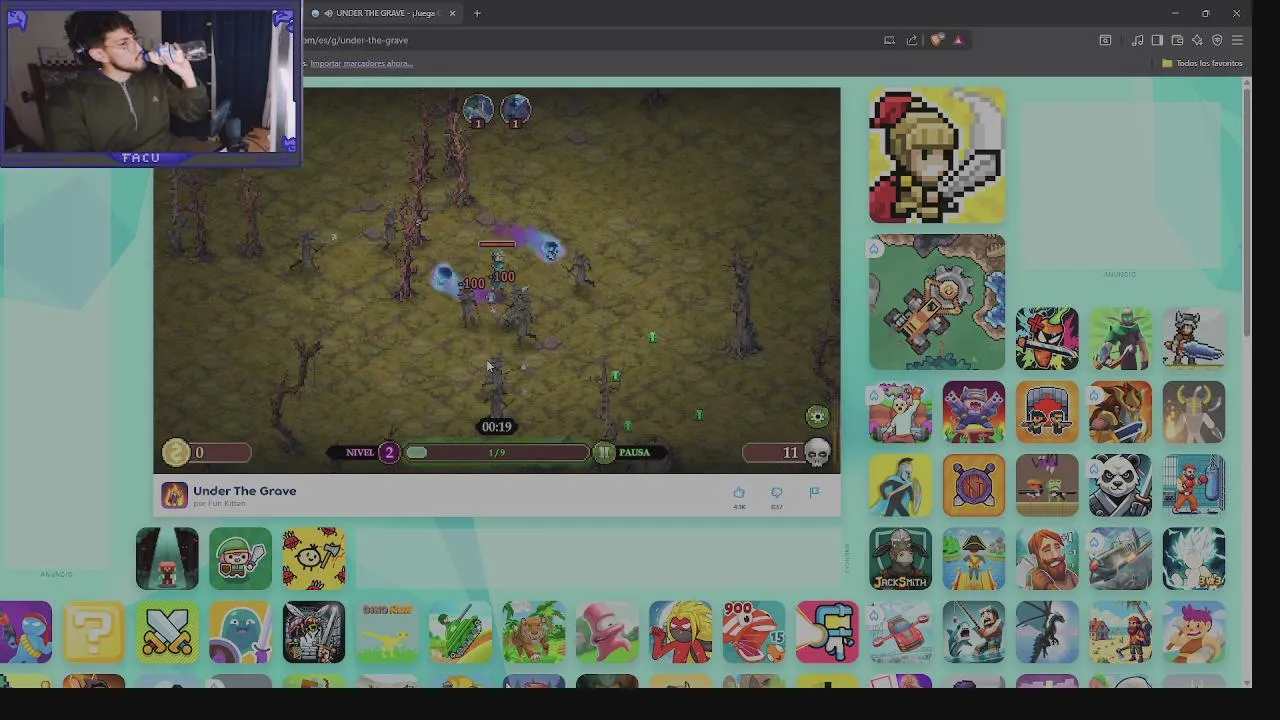Image resolution: width=1280 pixels, height=720 pixels.
Task: Open the music playlist toolbar icon
Action: tap(1137, 40)
